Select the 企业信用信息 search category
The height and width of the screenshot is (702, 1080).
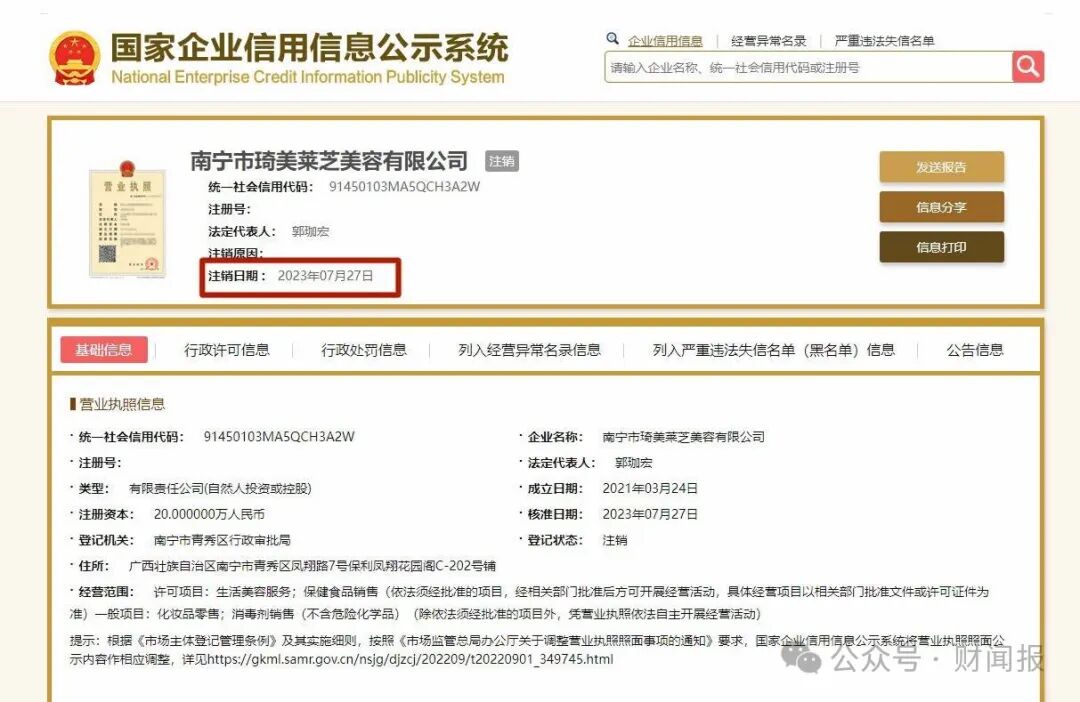coord(665,41)
